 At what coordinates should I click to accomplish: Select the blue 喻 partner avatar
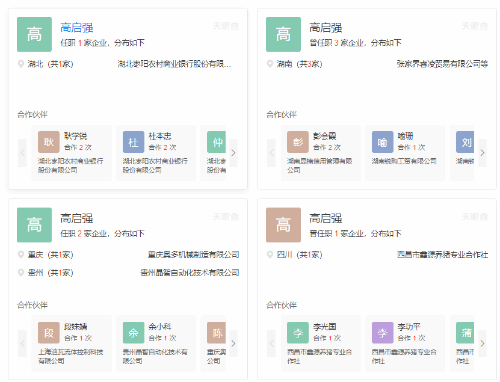[383, 142]
